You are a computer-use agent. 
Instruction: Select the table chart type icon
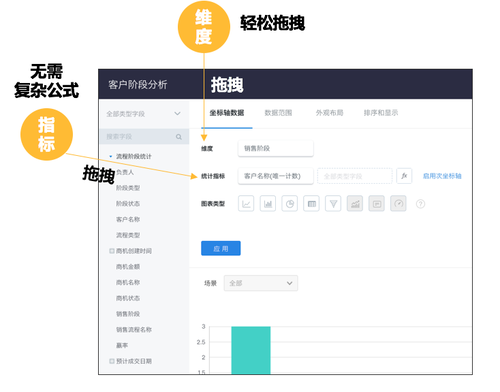point(312,204)
